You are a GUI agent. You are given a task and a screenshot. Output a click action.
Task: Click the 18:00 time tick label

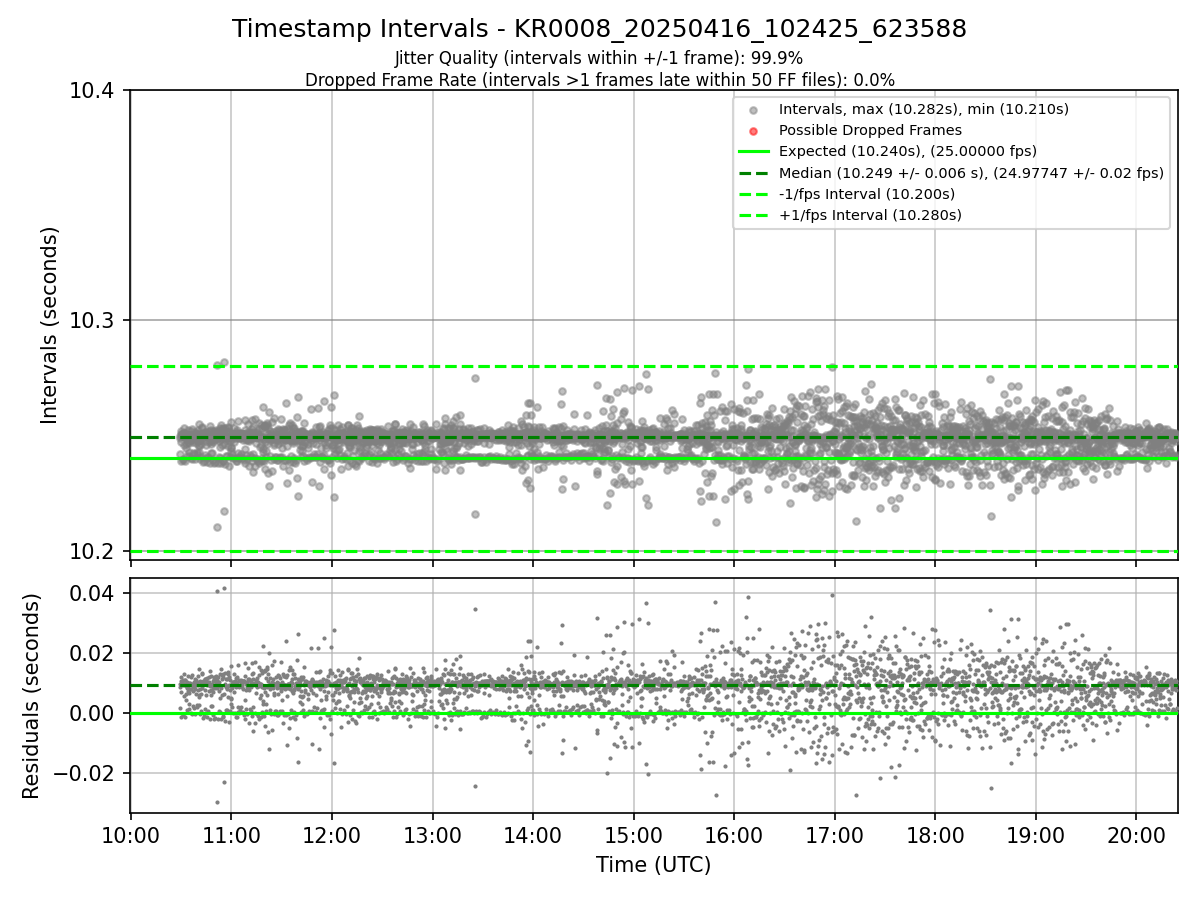pos(935,834)
